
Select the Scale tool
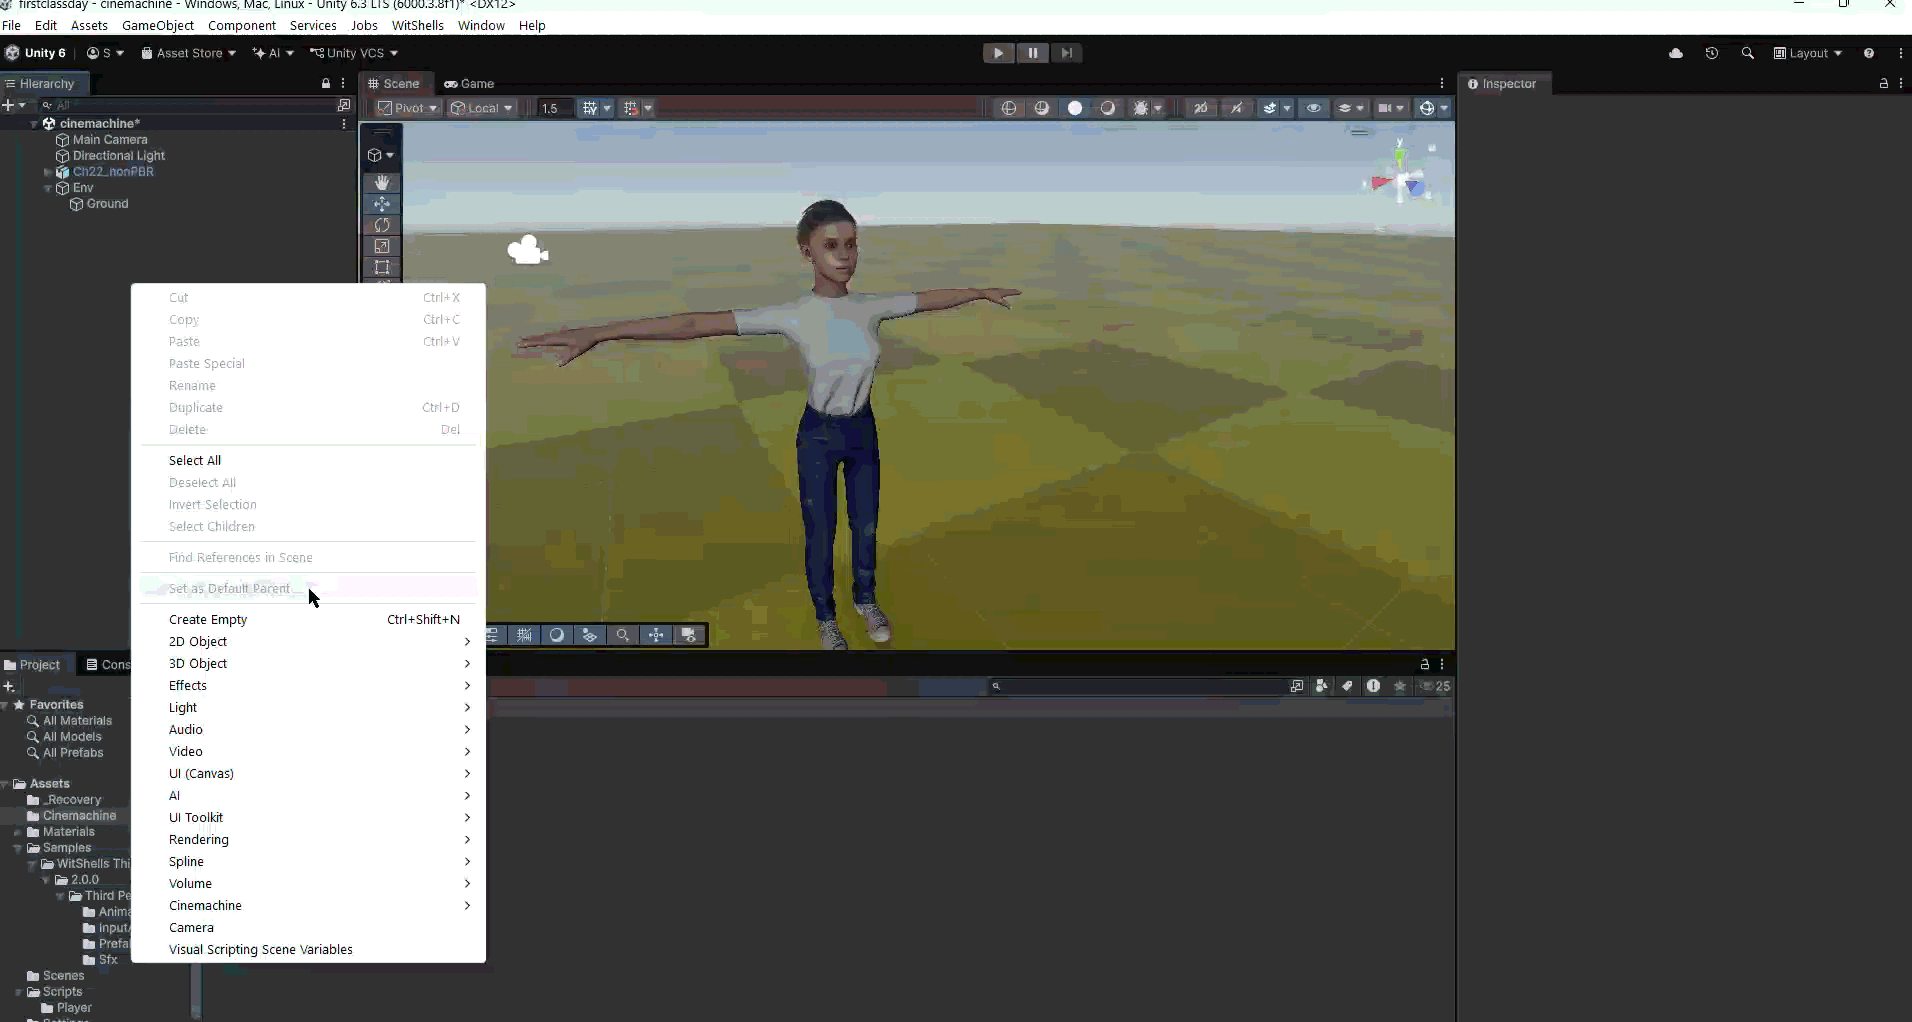(382, 246)
